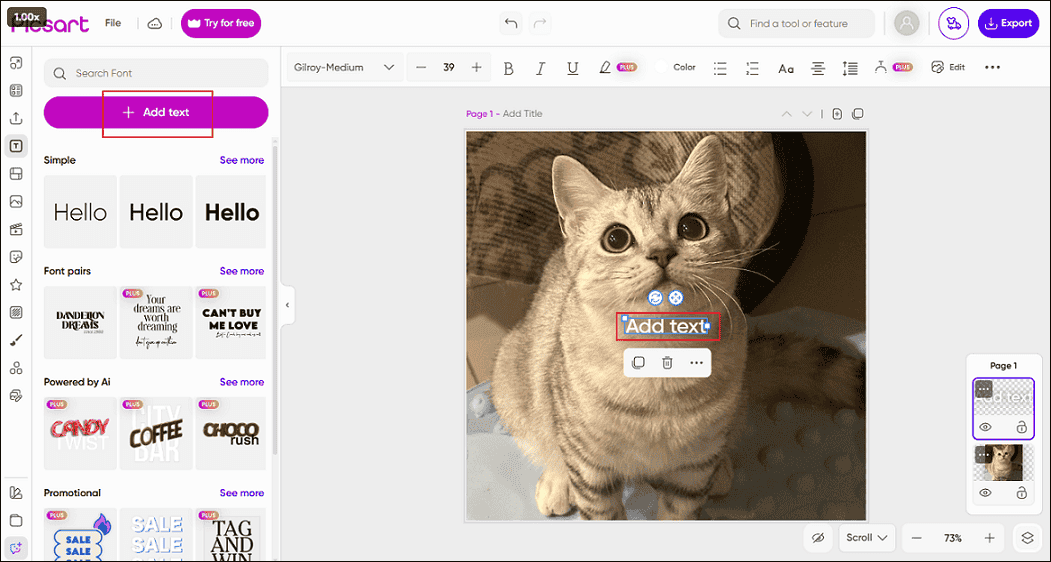
Task: Click the Bold formatting icon
Action: 508,68
